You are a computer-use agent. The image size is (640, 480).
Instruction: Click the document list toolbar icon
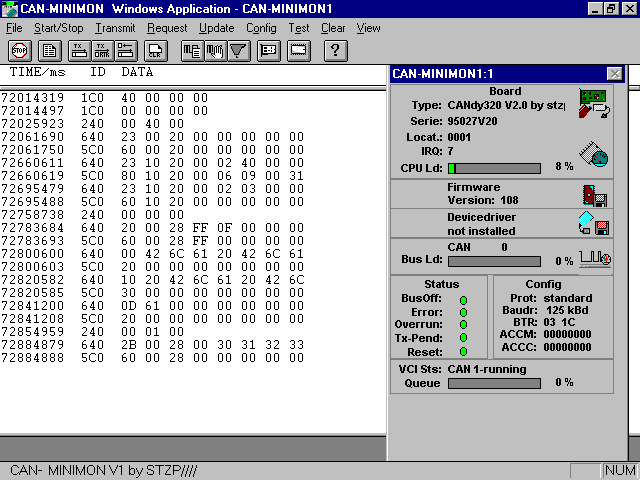click(x=49, y=51)
